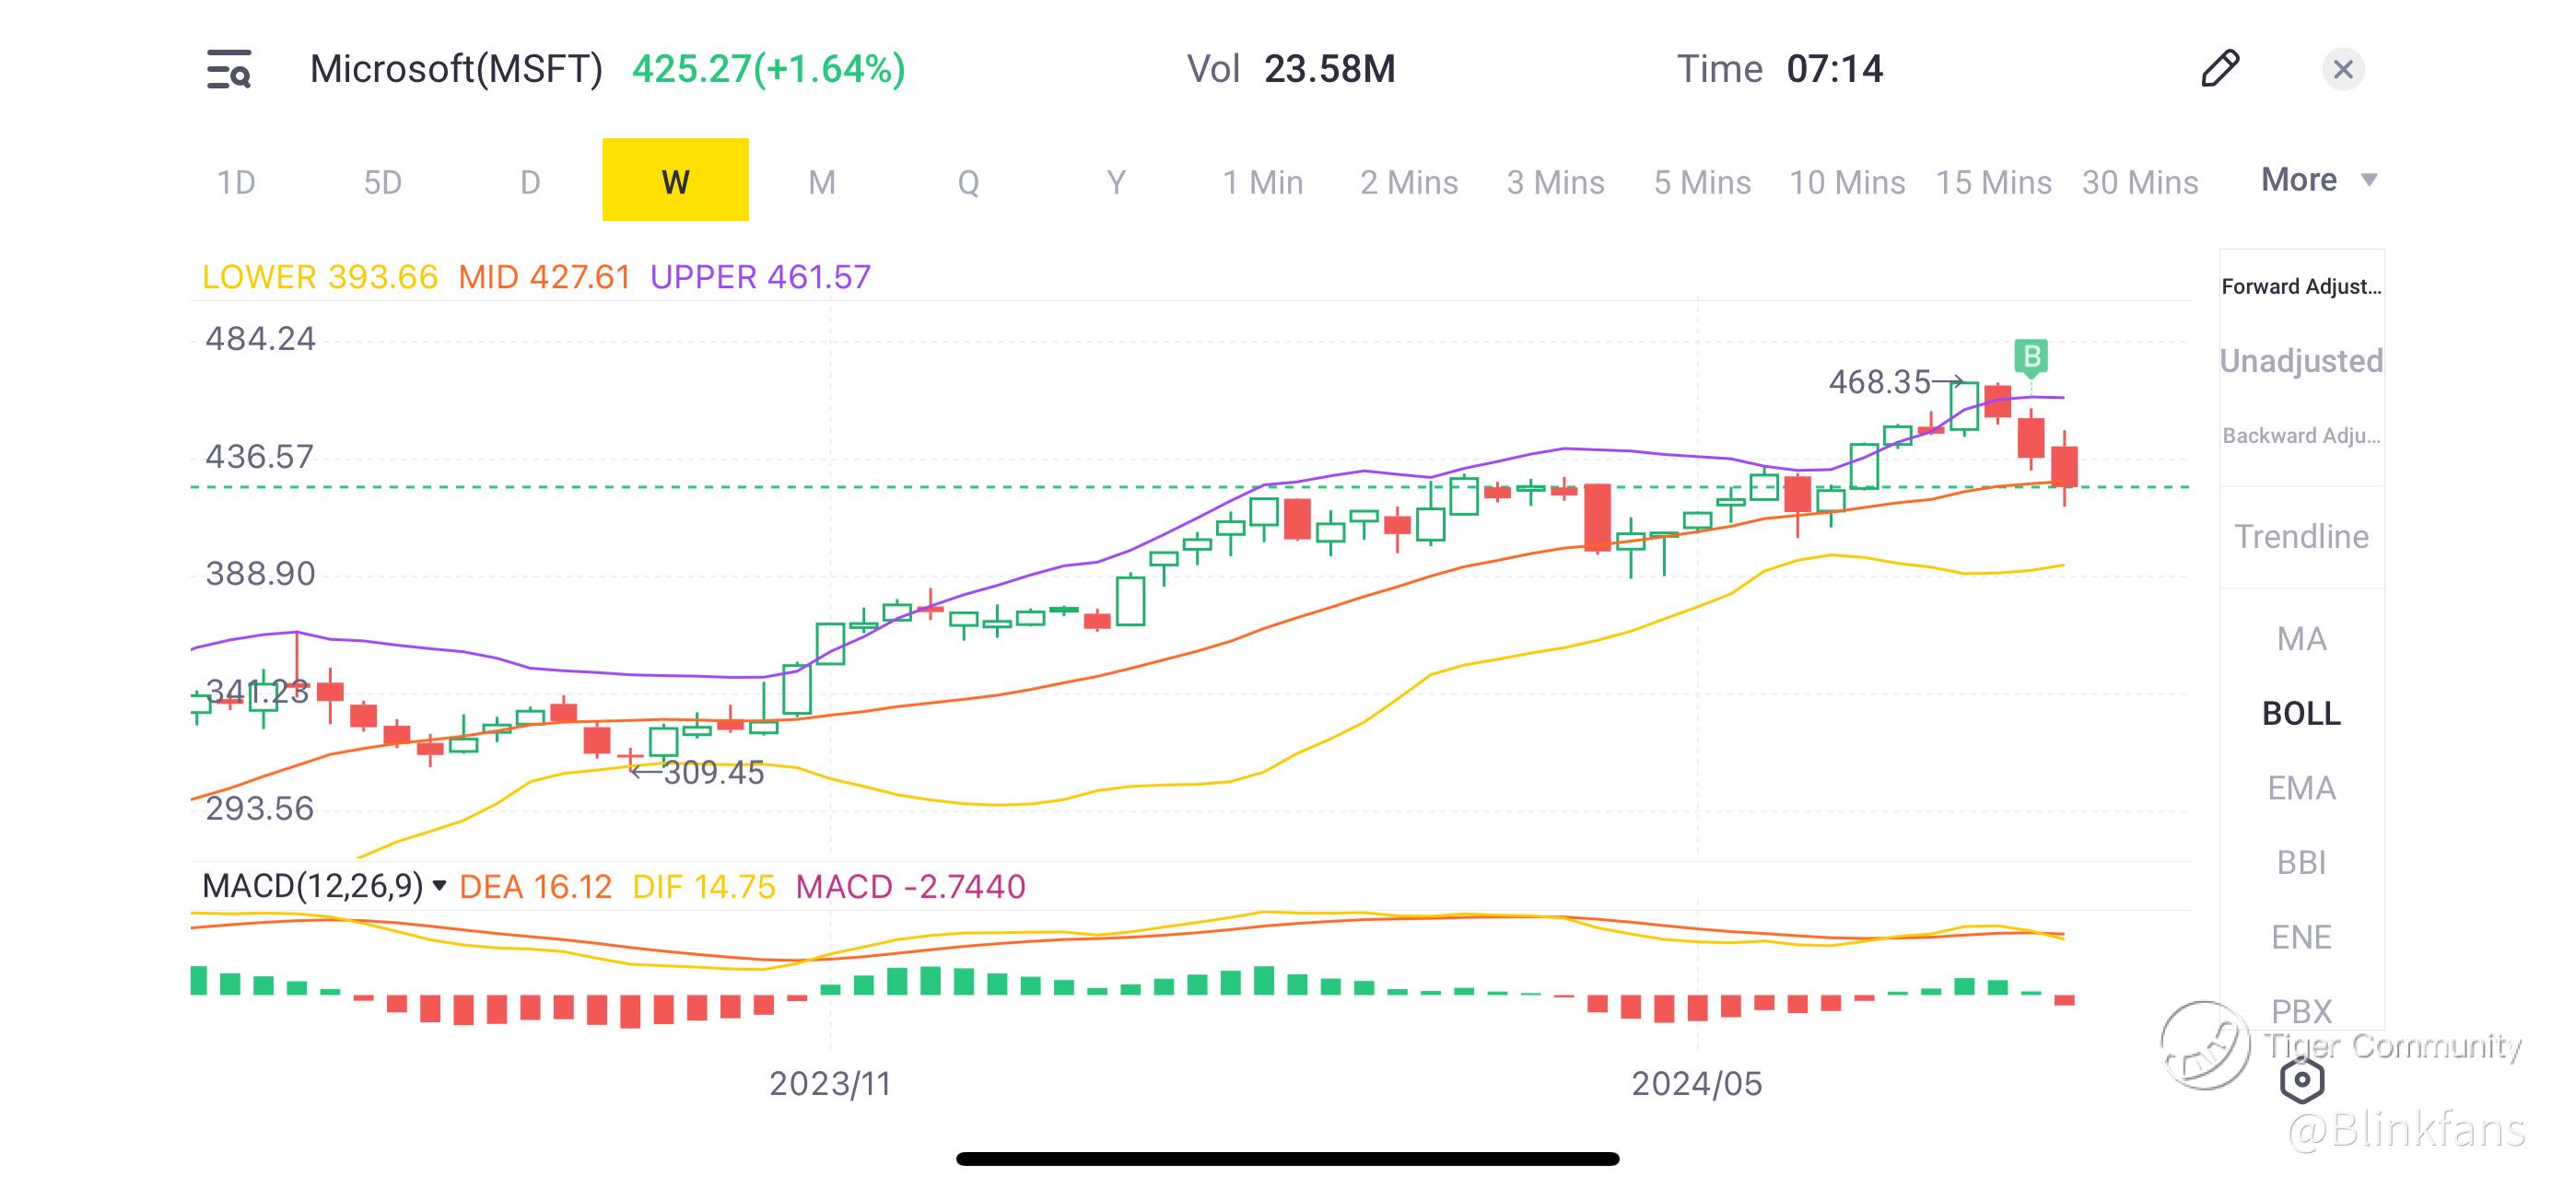This screenshot has height=1188, width=2576.
Task: Select the 15 Mins interval
Action: (x=1993, y=182)
